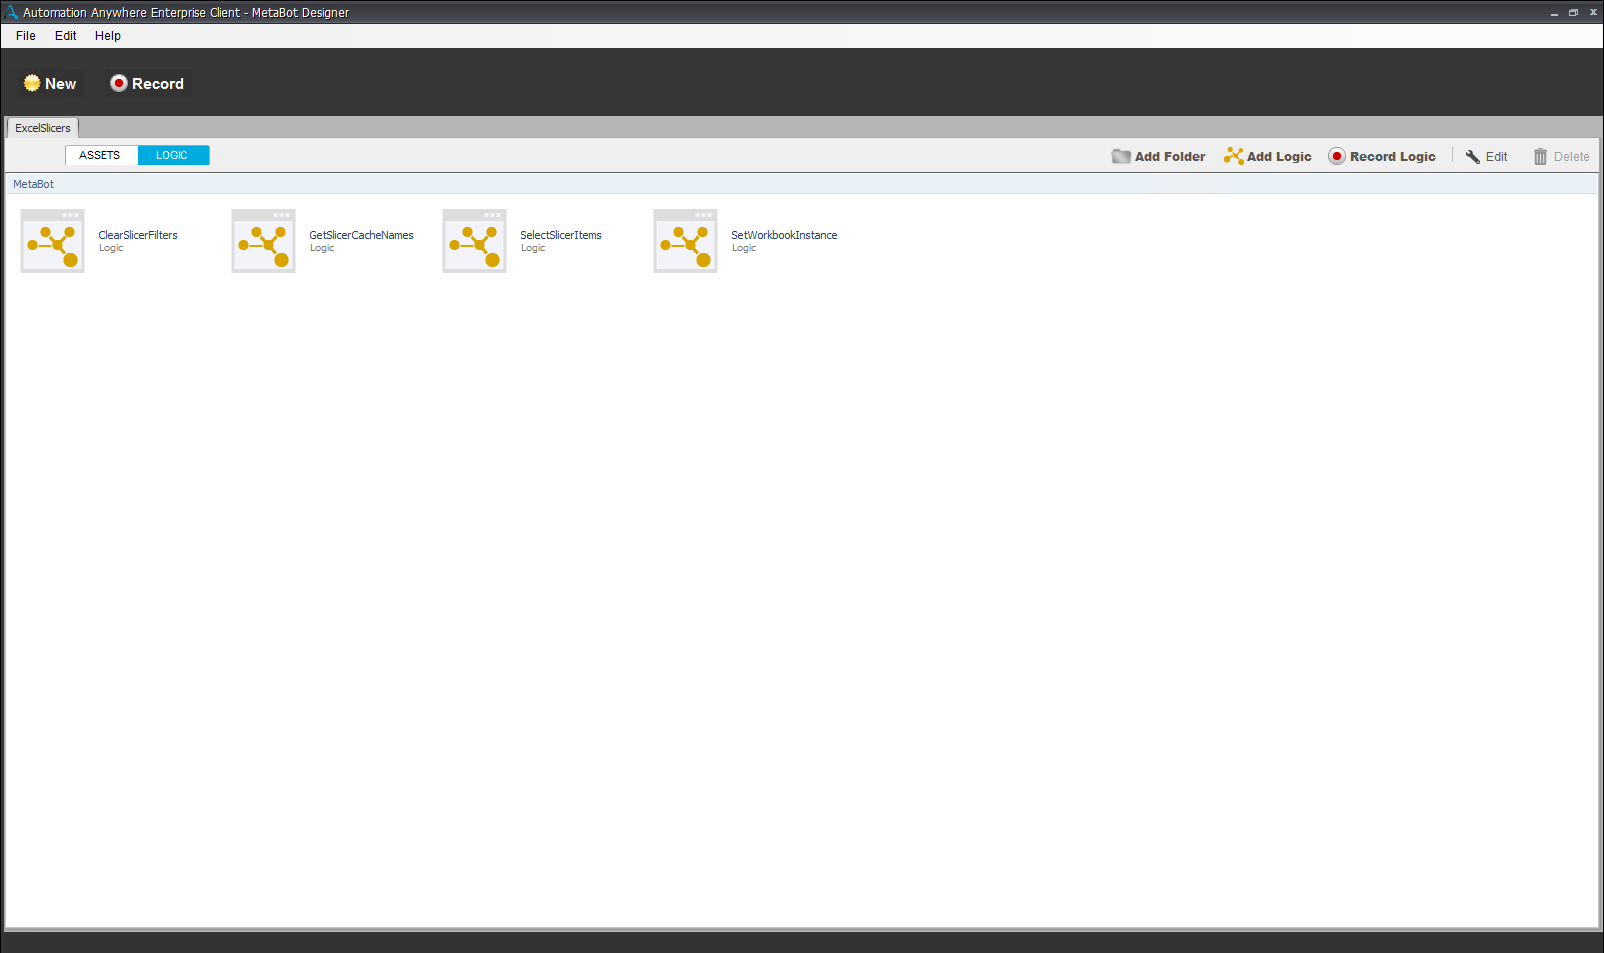Switch to the ASSETS tab
This screenshot has width=1604, height=953.
point(101,155)
